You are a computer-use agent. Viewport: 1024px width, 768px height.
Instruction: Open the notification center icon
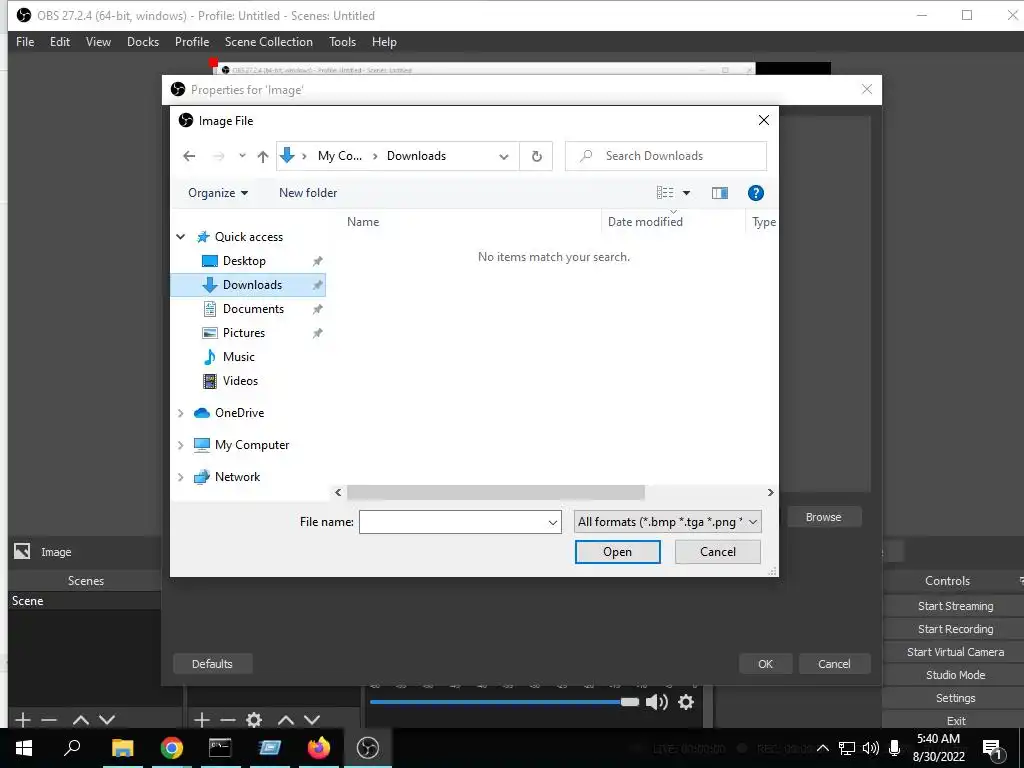point(993,748)
